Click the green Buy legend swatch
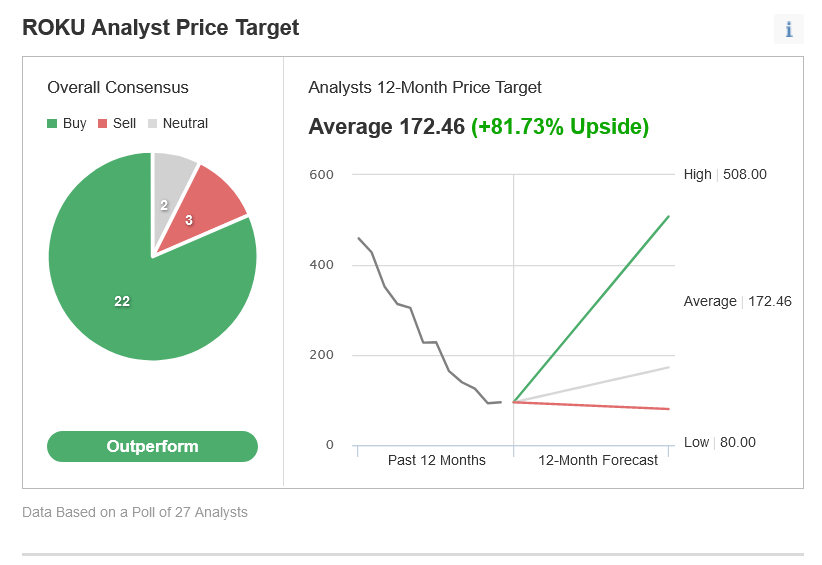 pyautogui.click(x=52, y=124)
